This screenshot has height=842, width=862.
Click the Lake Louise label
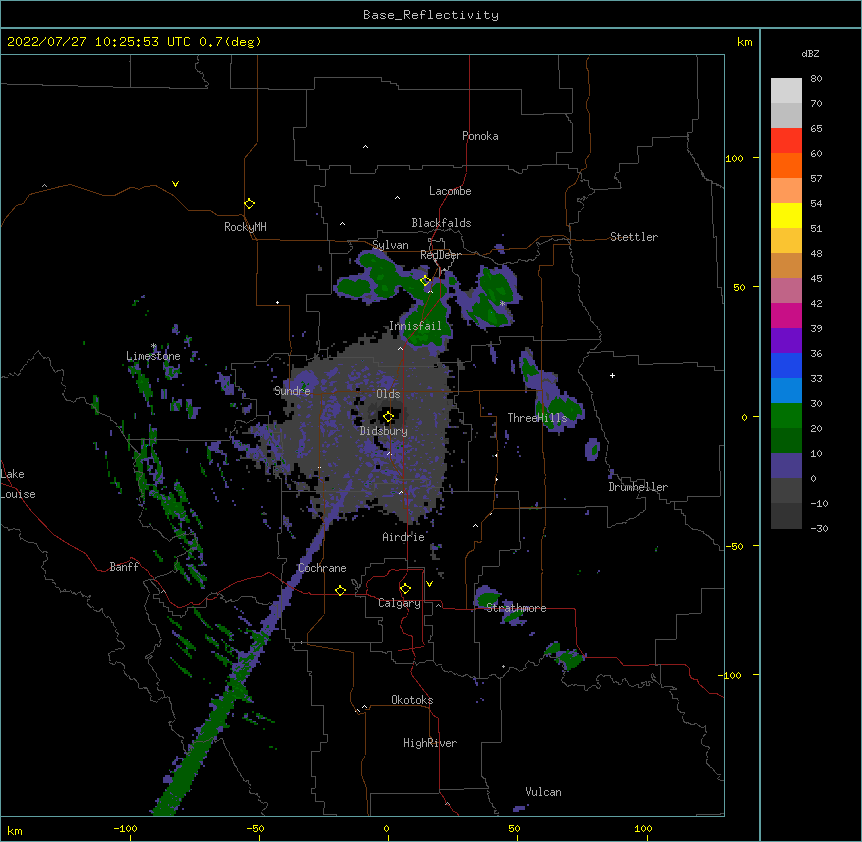coord(18,484)
